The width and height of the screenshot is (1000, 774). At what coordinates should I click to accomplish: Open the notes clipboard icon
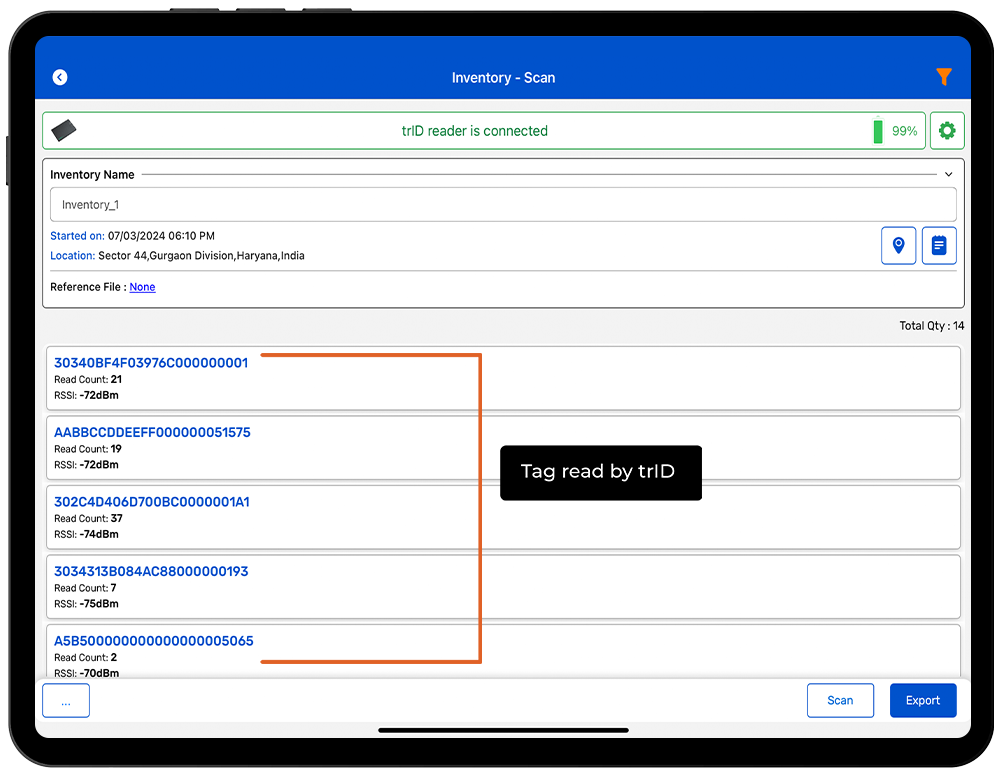[x=939, y=245]
